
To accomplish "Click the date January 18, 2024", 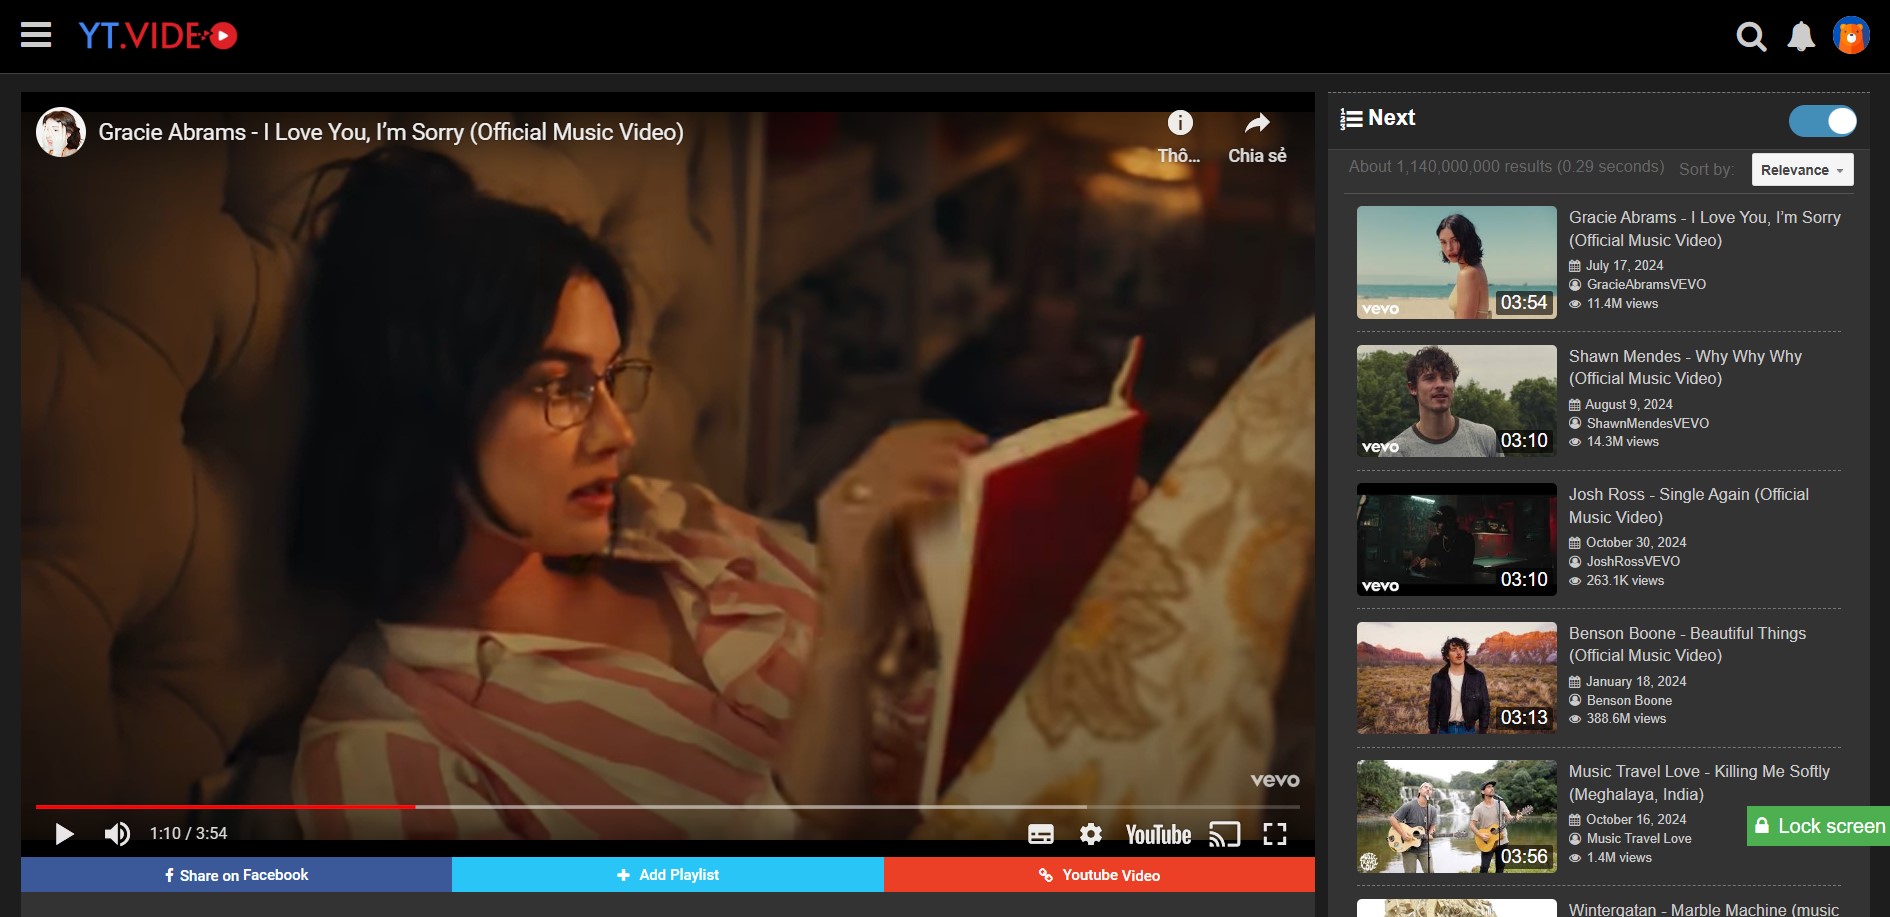I will [1636, 681].
